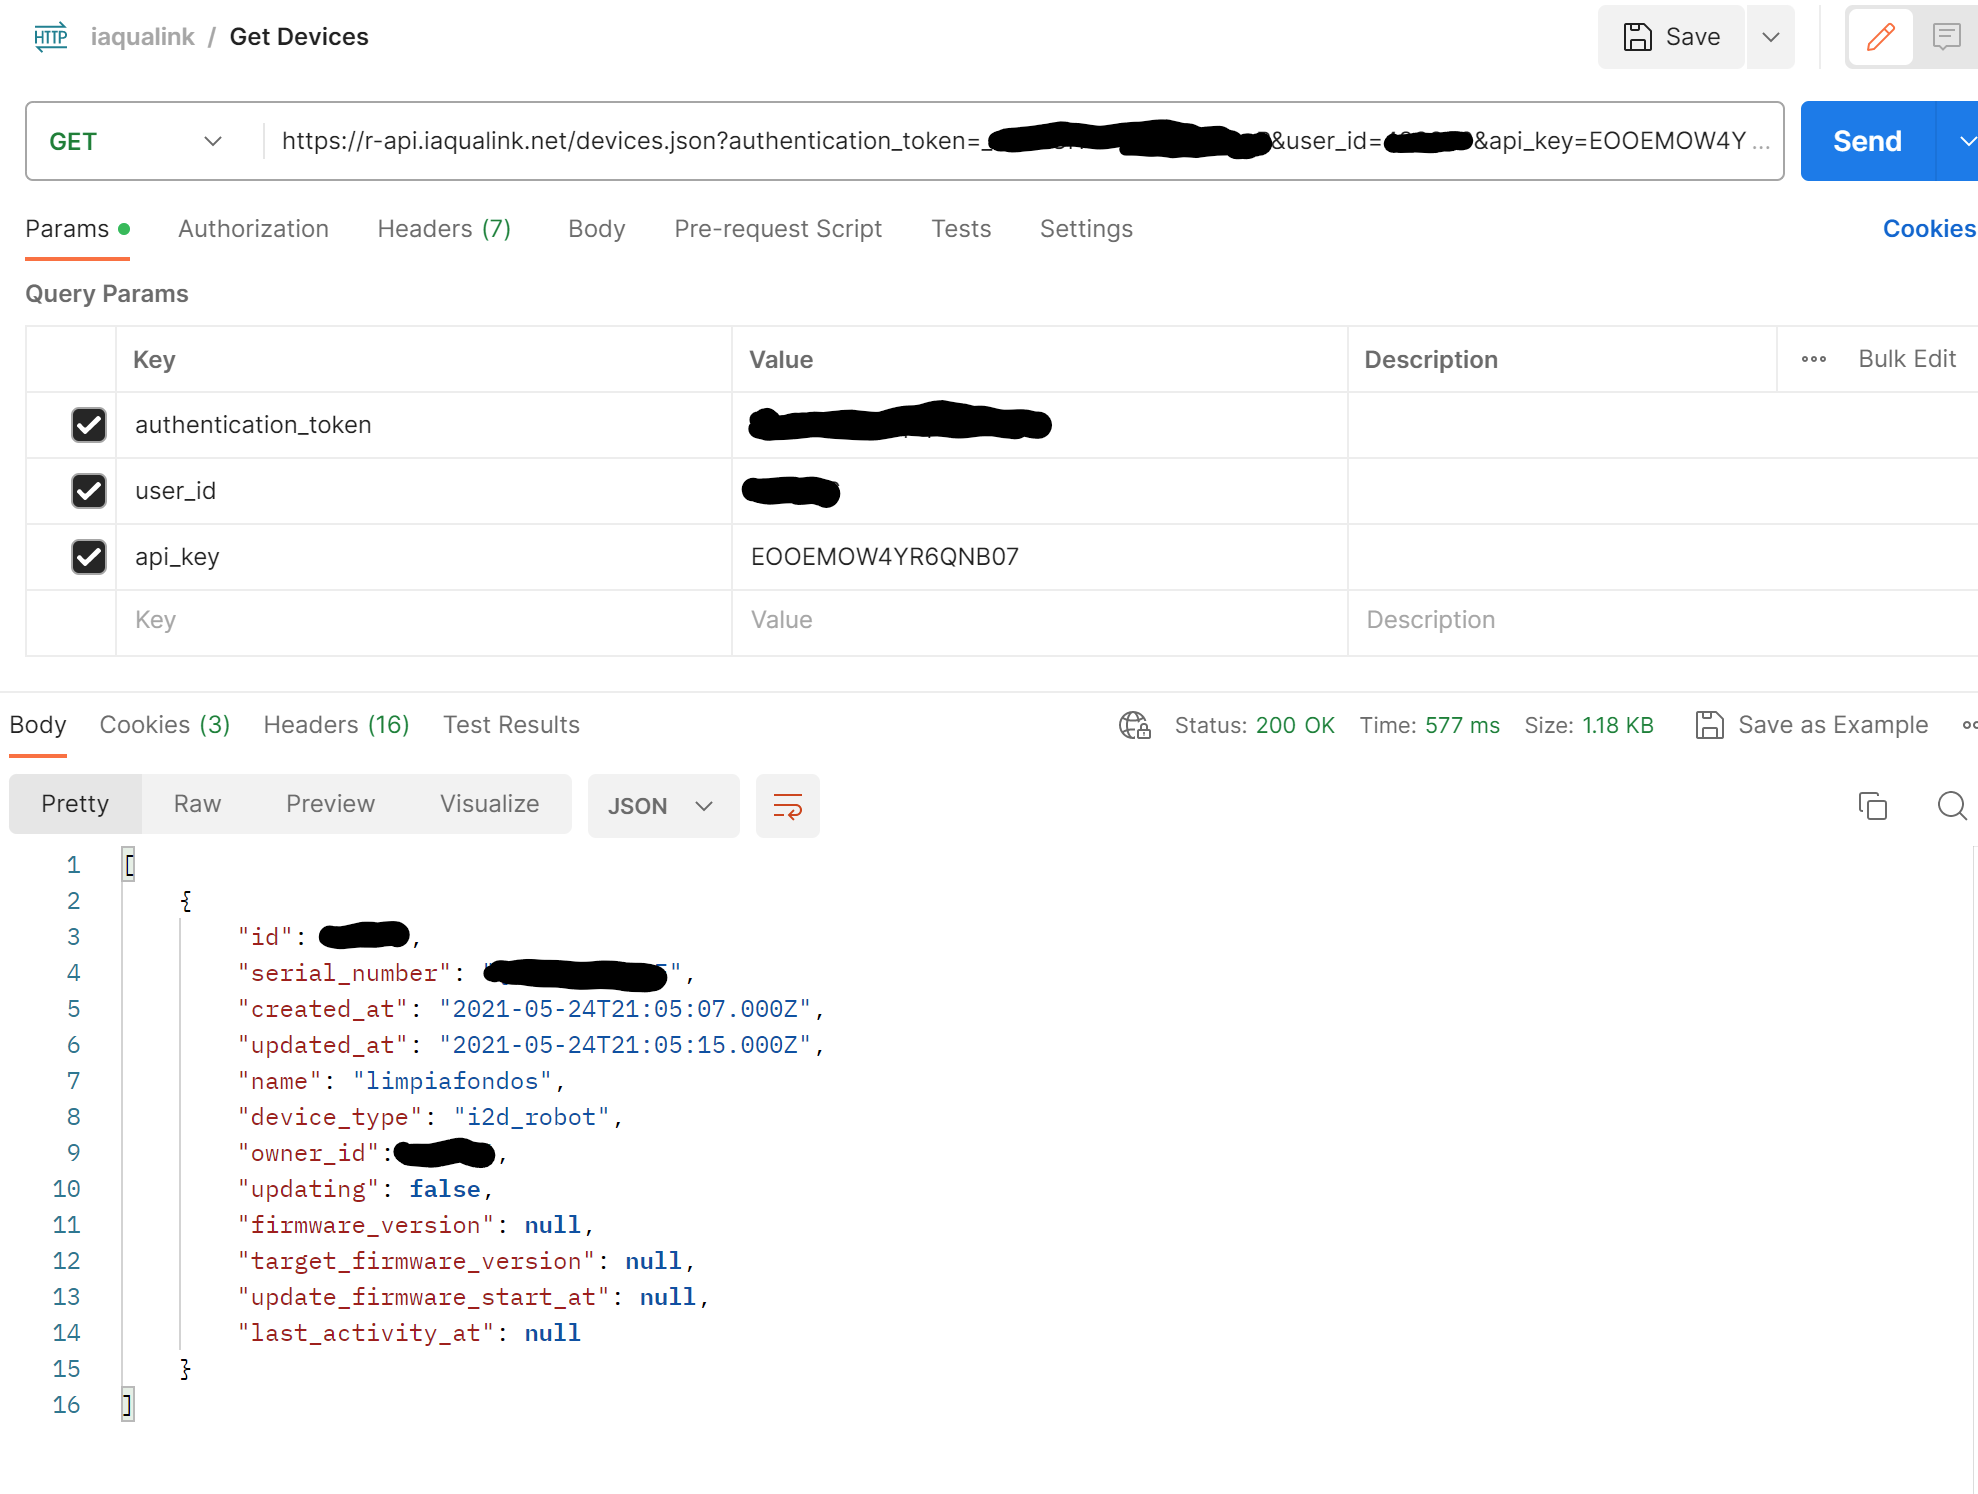
Task: Switch response view to Raw mode
Action: coord(196,804)
